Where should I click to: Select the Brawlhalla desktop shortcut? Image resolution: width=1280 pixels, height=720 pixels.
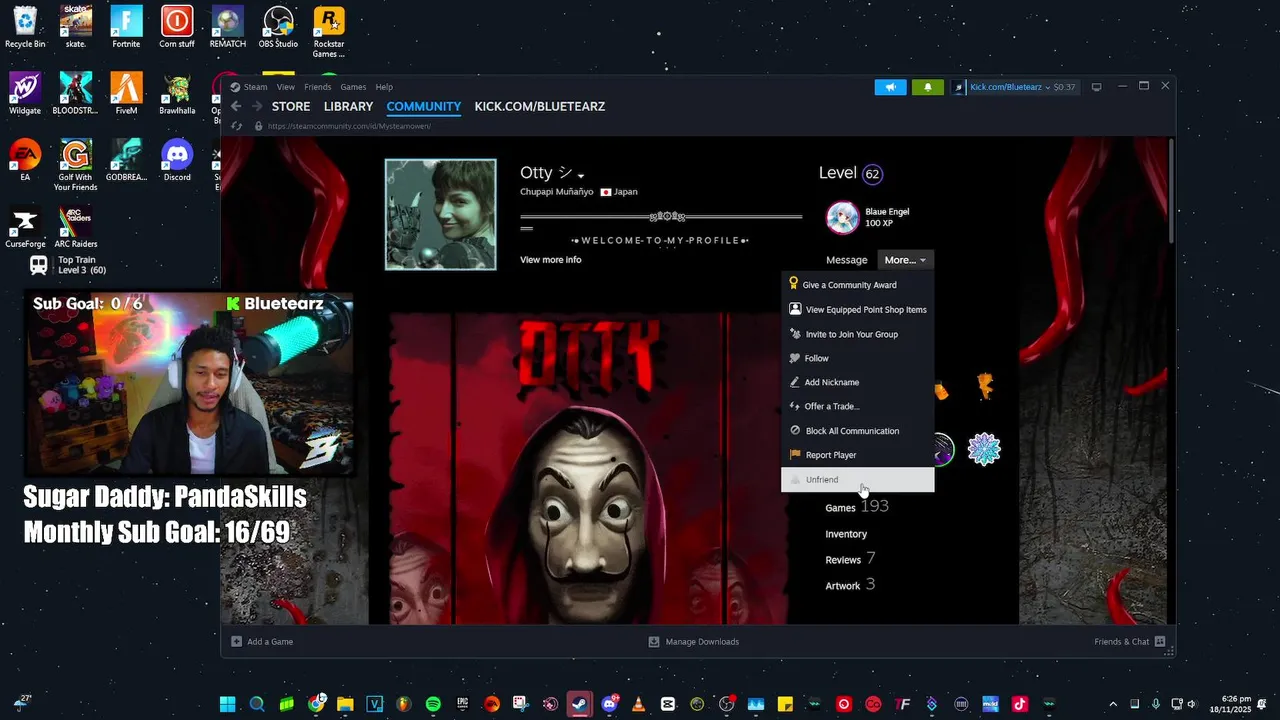[177, 93]
